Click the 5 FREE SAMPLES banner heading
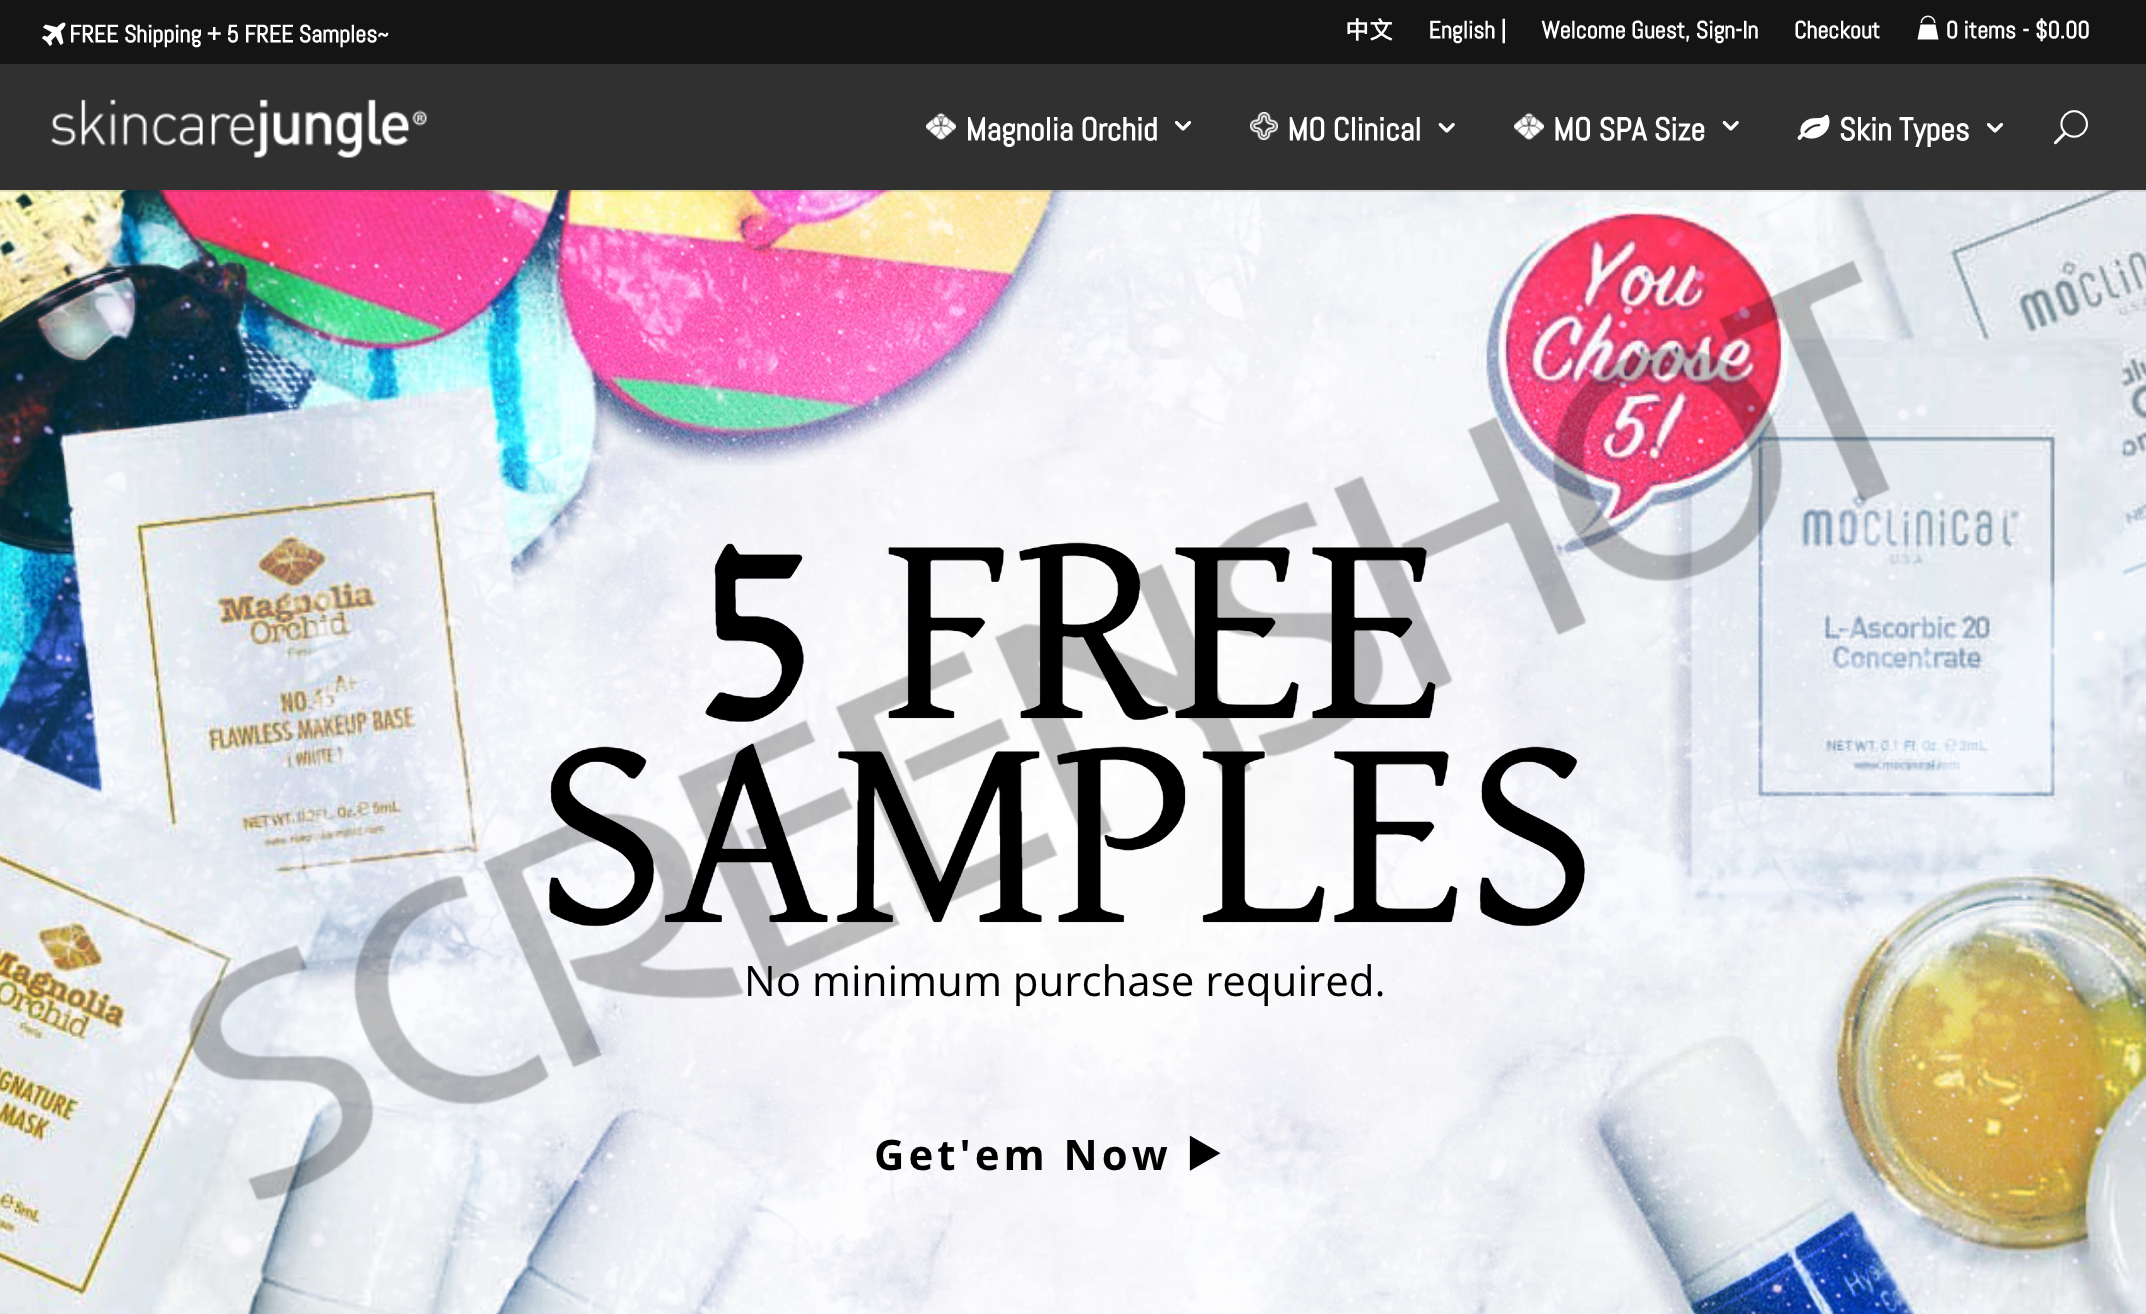Screen dimensions: 2146x1314 click(1065, 734)
